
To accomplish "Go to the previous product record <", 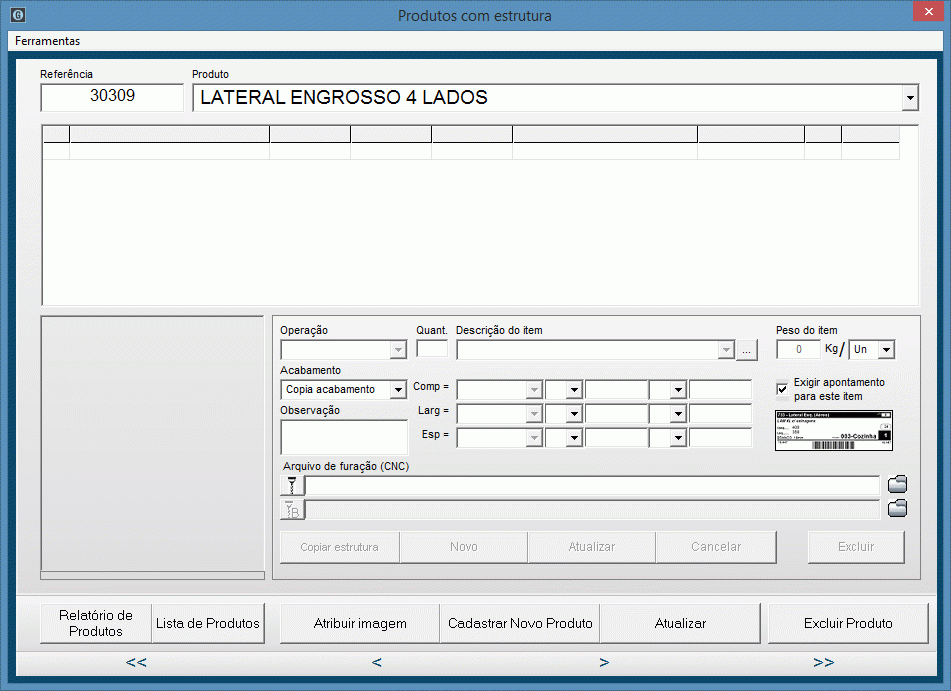I will click(x=377, y=662).
